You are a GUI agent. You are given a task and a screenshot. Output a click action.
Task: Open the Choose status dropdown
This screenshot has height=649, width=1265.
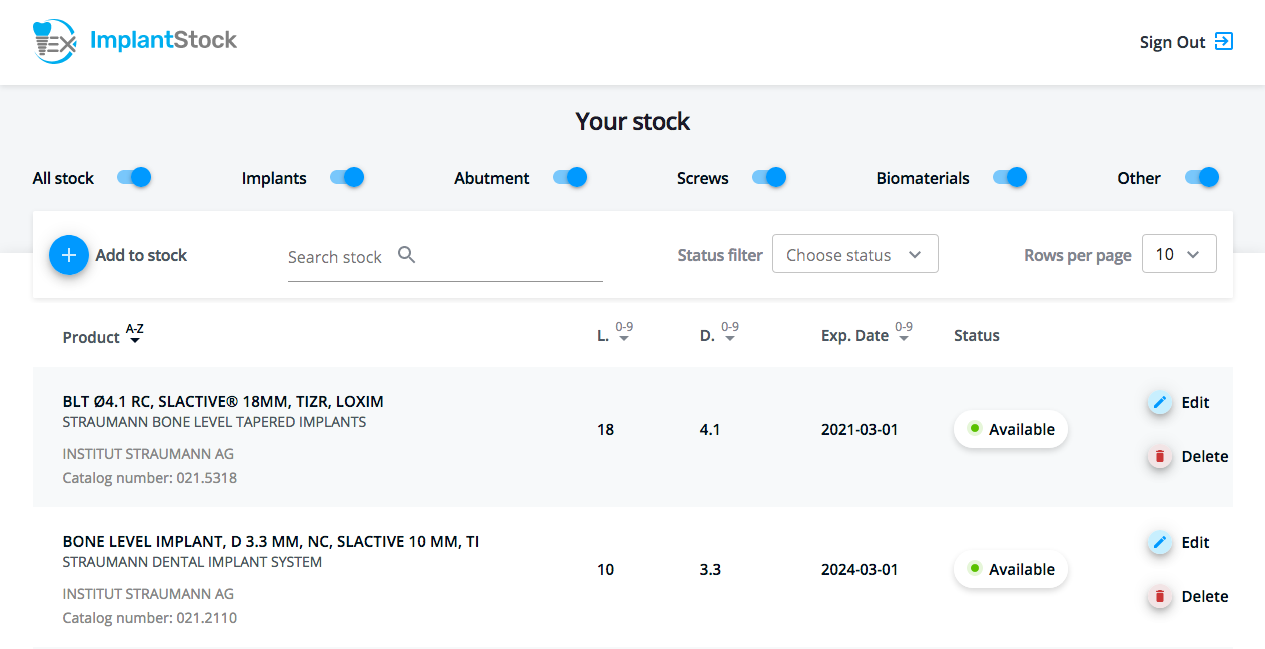point(855,254)
